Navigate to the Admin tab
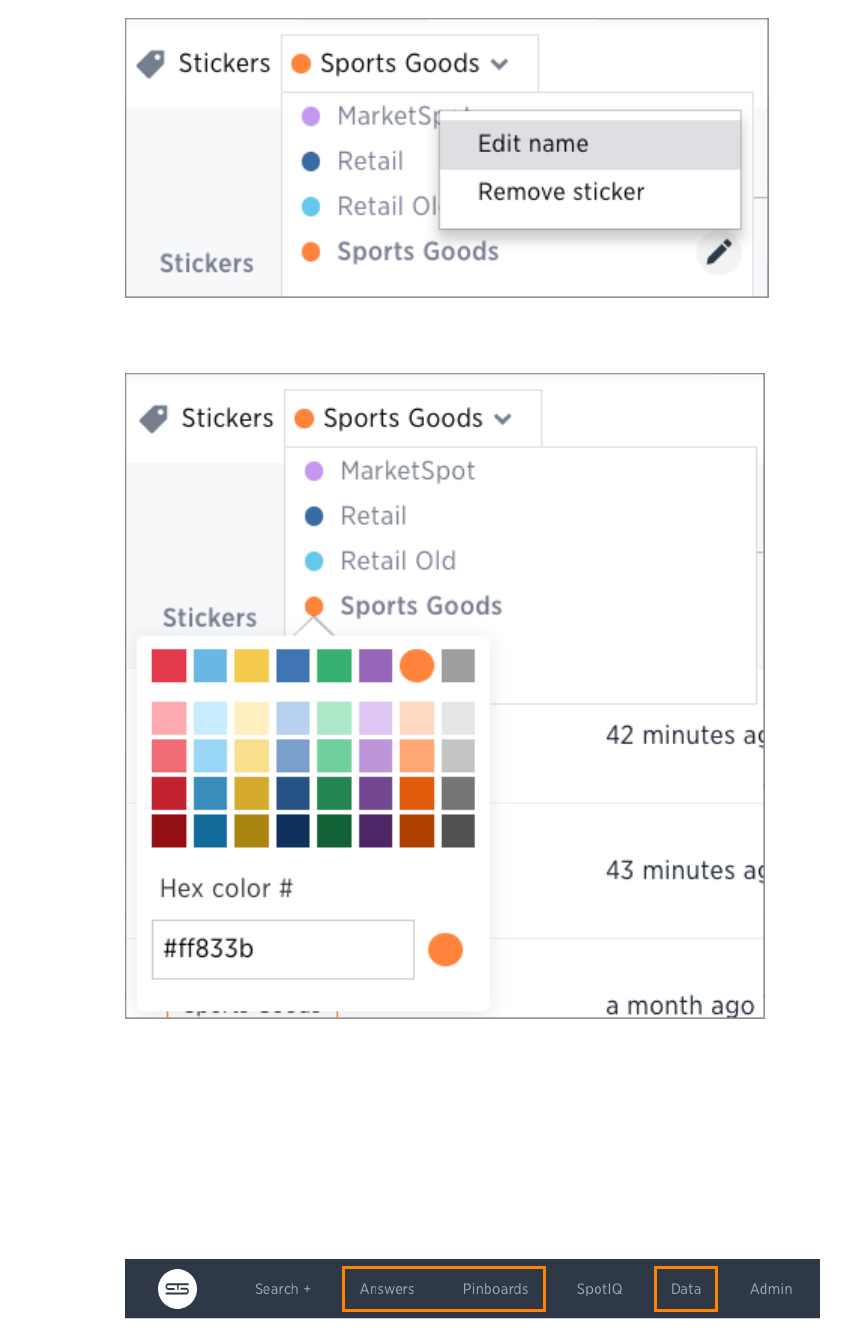The height and width of the screenshot is (1344, 864). point(771,1289)
